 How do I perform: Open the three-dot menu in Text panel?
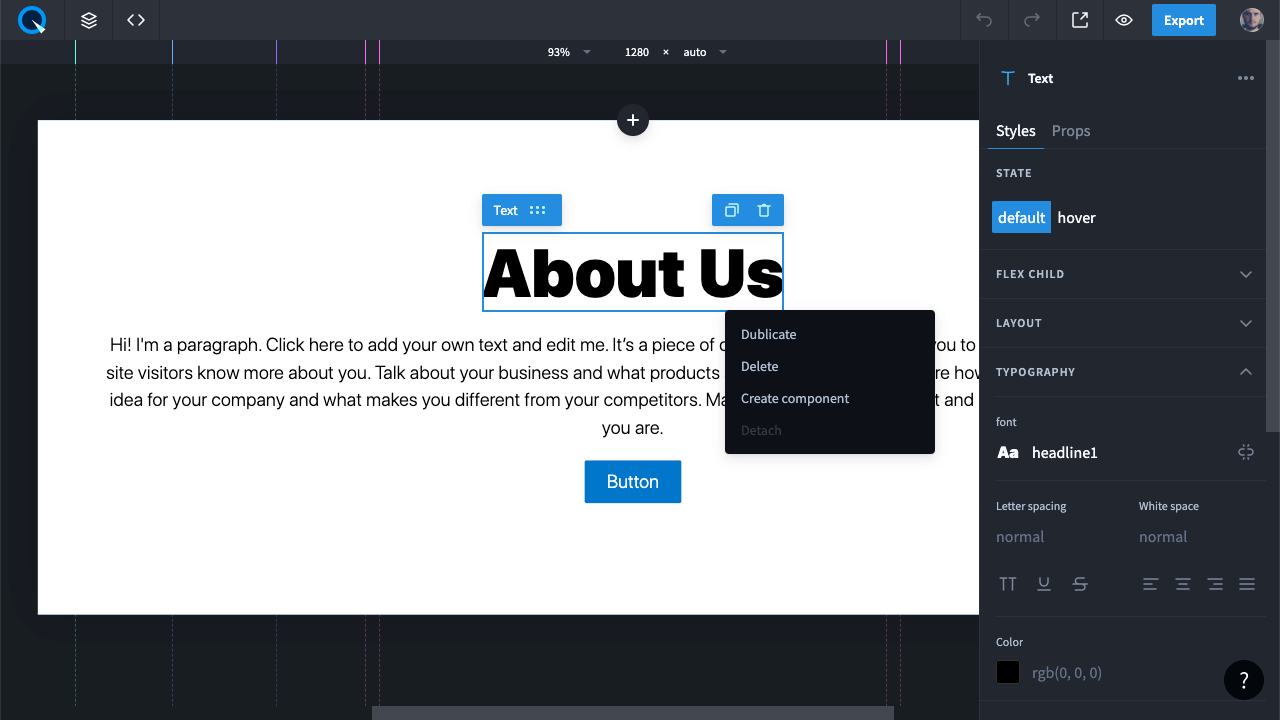(1245, 78)
